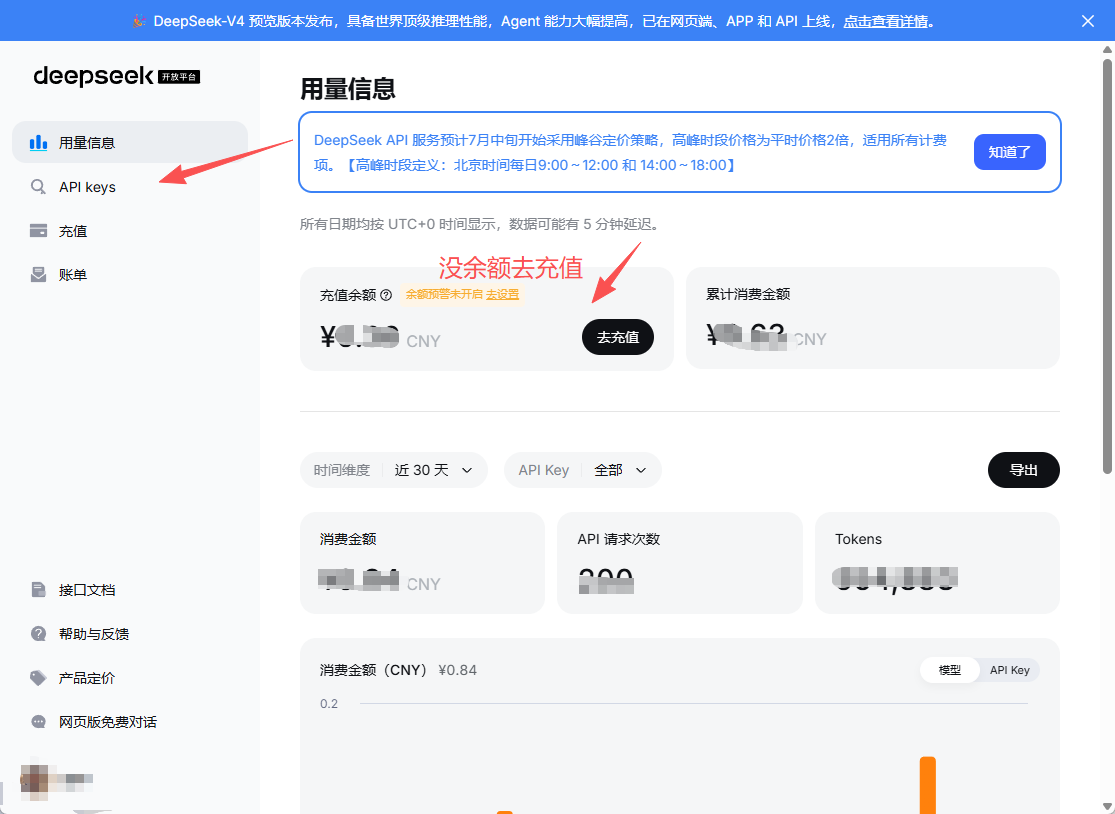Click the 知道了 button
The height and width of the screenshot is (814, 1115).
coord(1010,152)
